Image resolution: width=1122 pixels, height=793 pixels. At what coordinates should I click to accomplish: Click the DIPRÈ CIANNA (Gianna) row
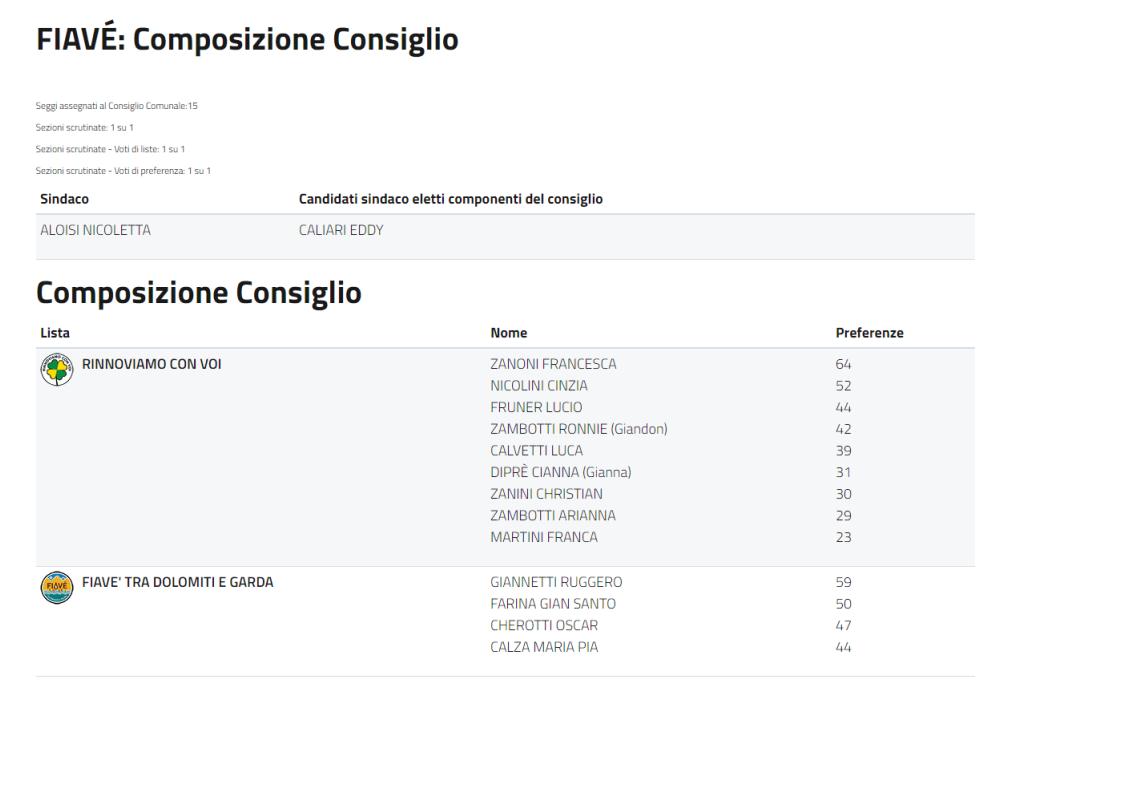point(560,472)
